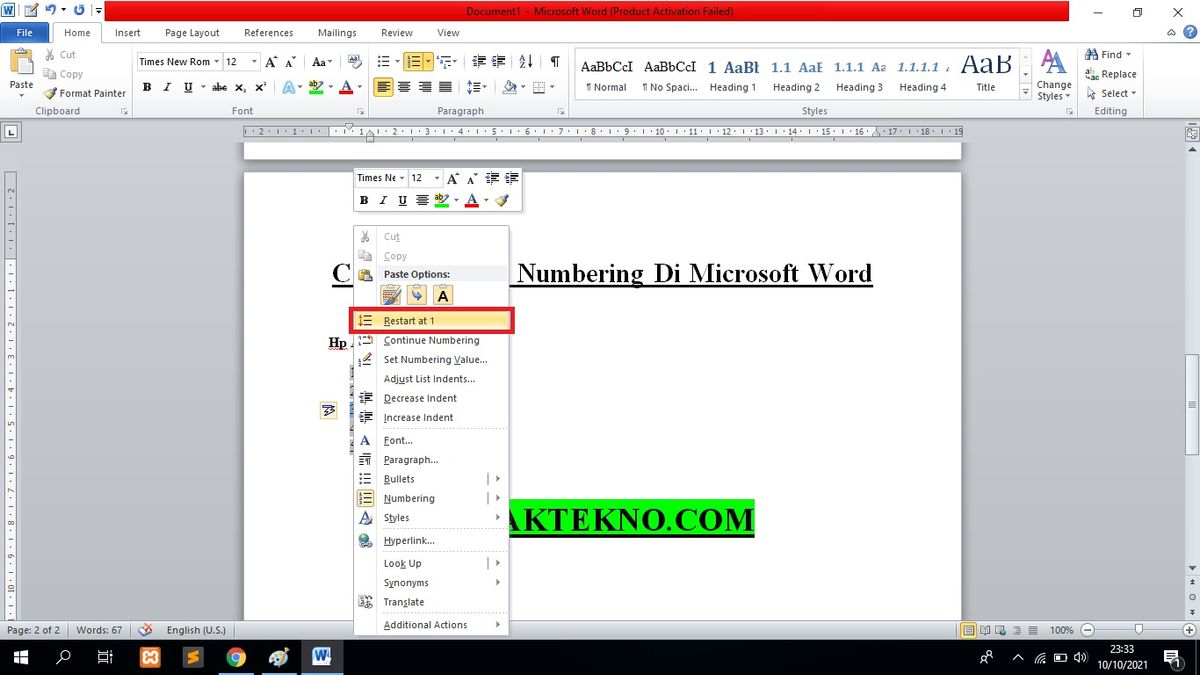Viewport: 1200px width, 675px height.
Task: Toggle Bold in the ribbon Font group
Action: (x=147, y=88)
